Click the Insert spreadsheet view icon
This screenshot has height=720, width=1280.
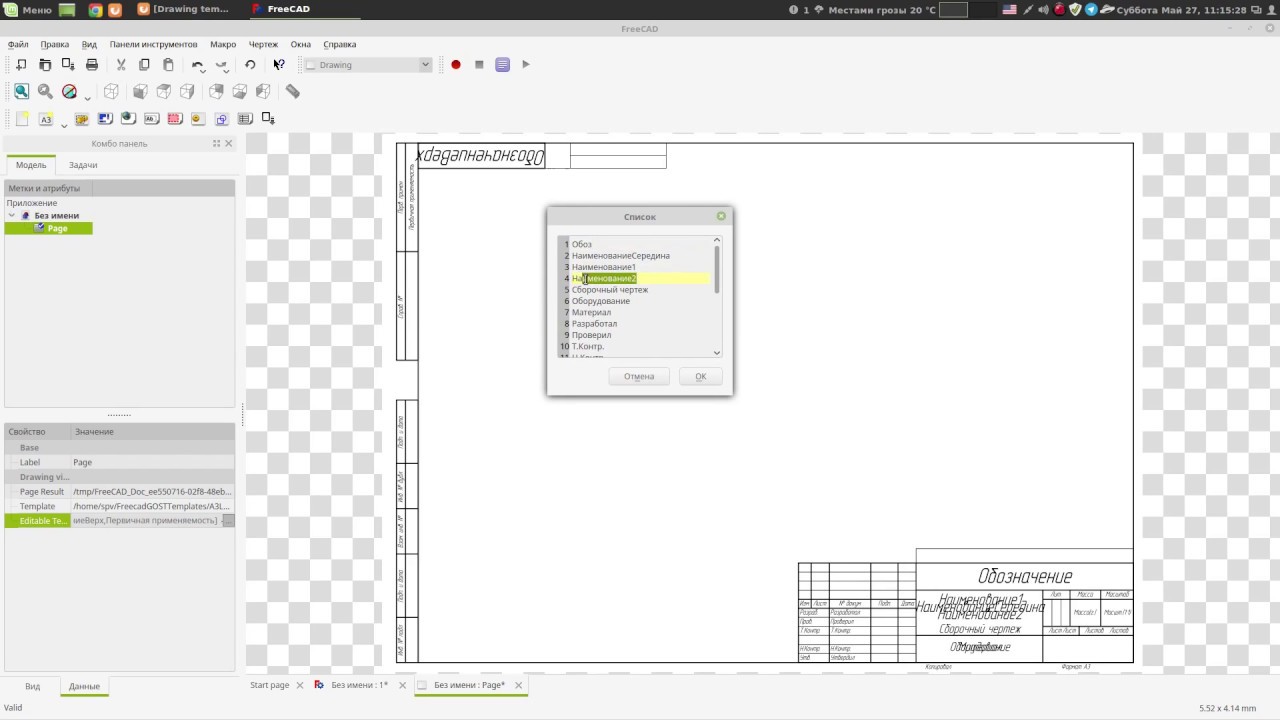(244, 118)
